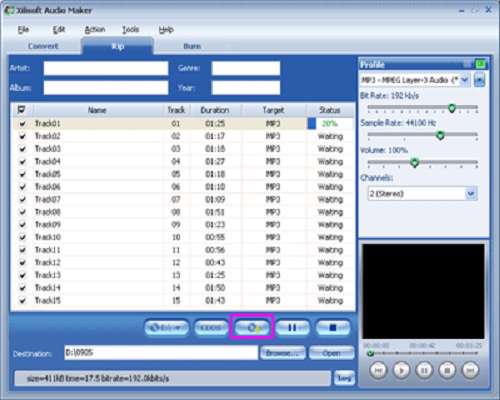Select the Rip tab
The width and height of the screenshot is (500, 400).
click(118, 46)
